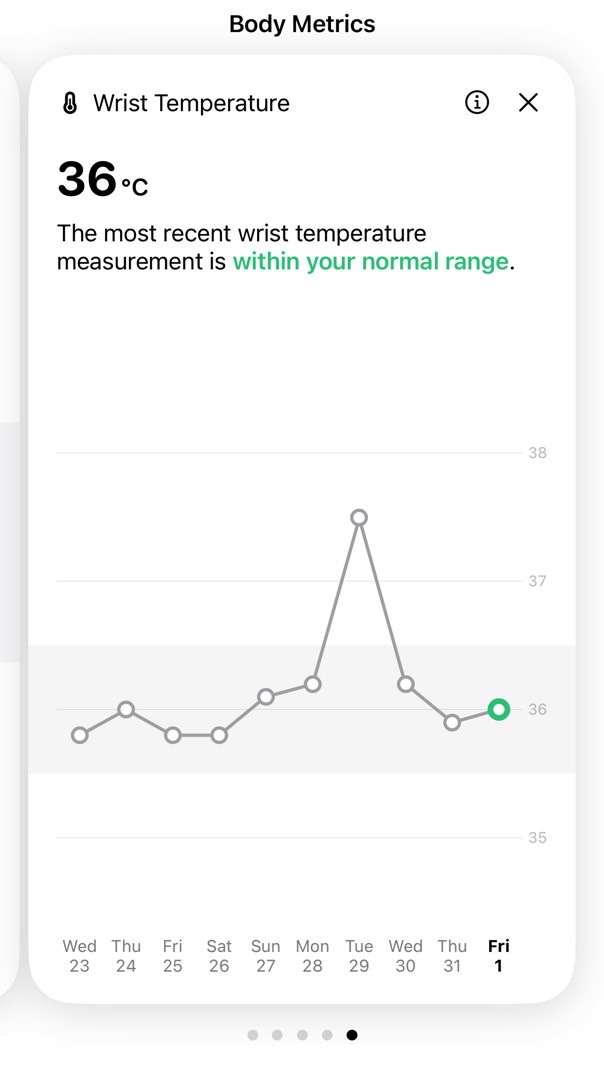Viewport: 604px width, 1066px height.
Task: Select the Thu 31 data point
Action: [452, 723]
